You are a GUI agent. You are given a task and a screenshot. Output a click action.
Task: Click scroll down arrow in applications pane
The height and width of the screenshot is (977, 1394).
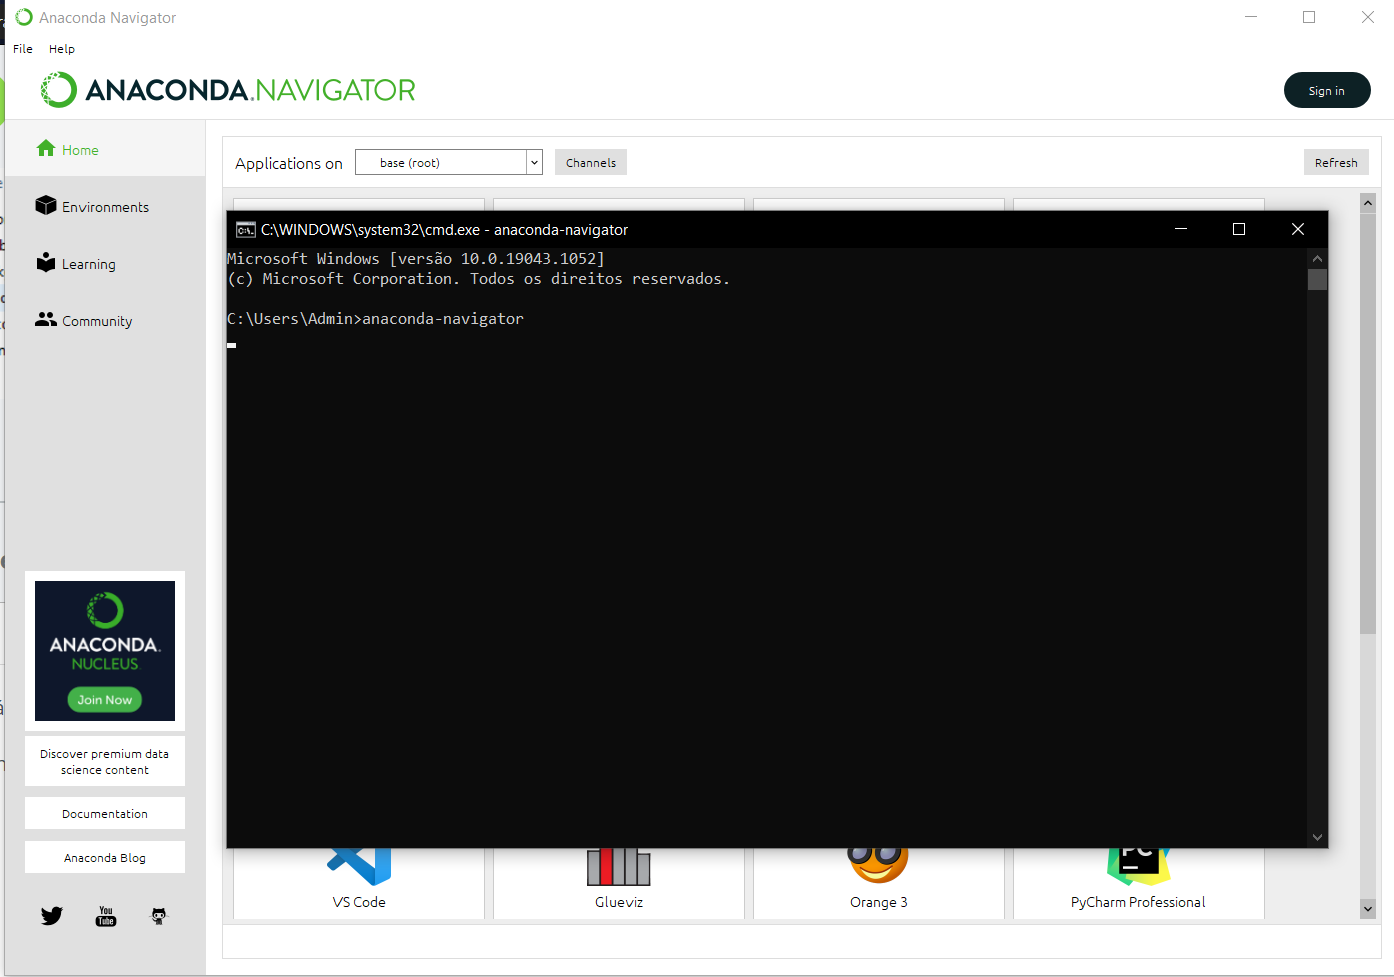click(x=1368, y=909)
